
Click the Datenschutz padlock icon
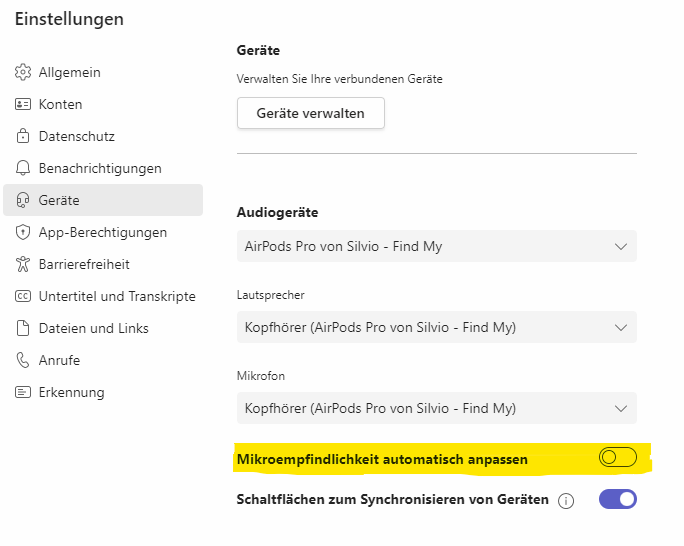[x=23, y=136]
